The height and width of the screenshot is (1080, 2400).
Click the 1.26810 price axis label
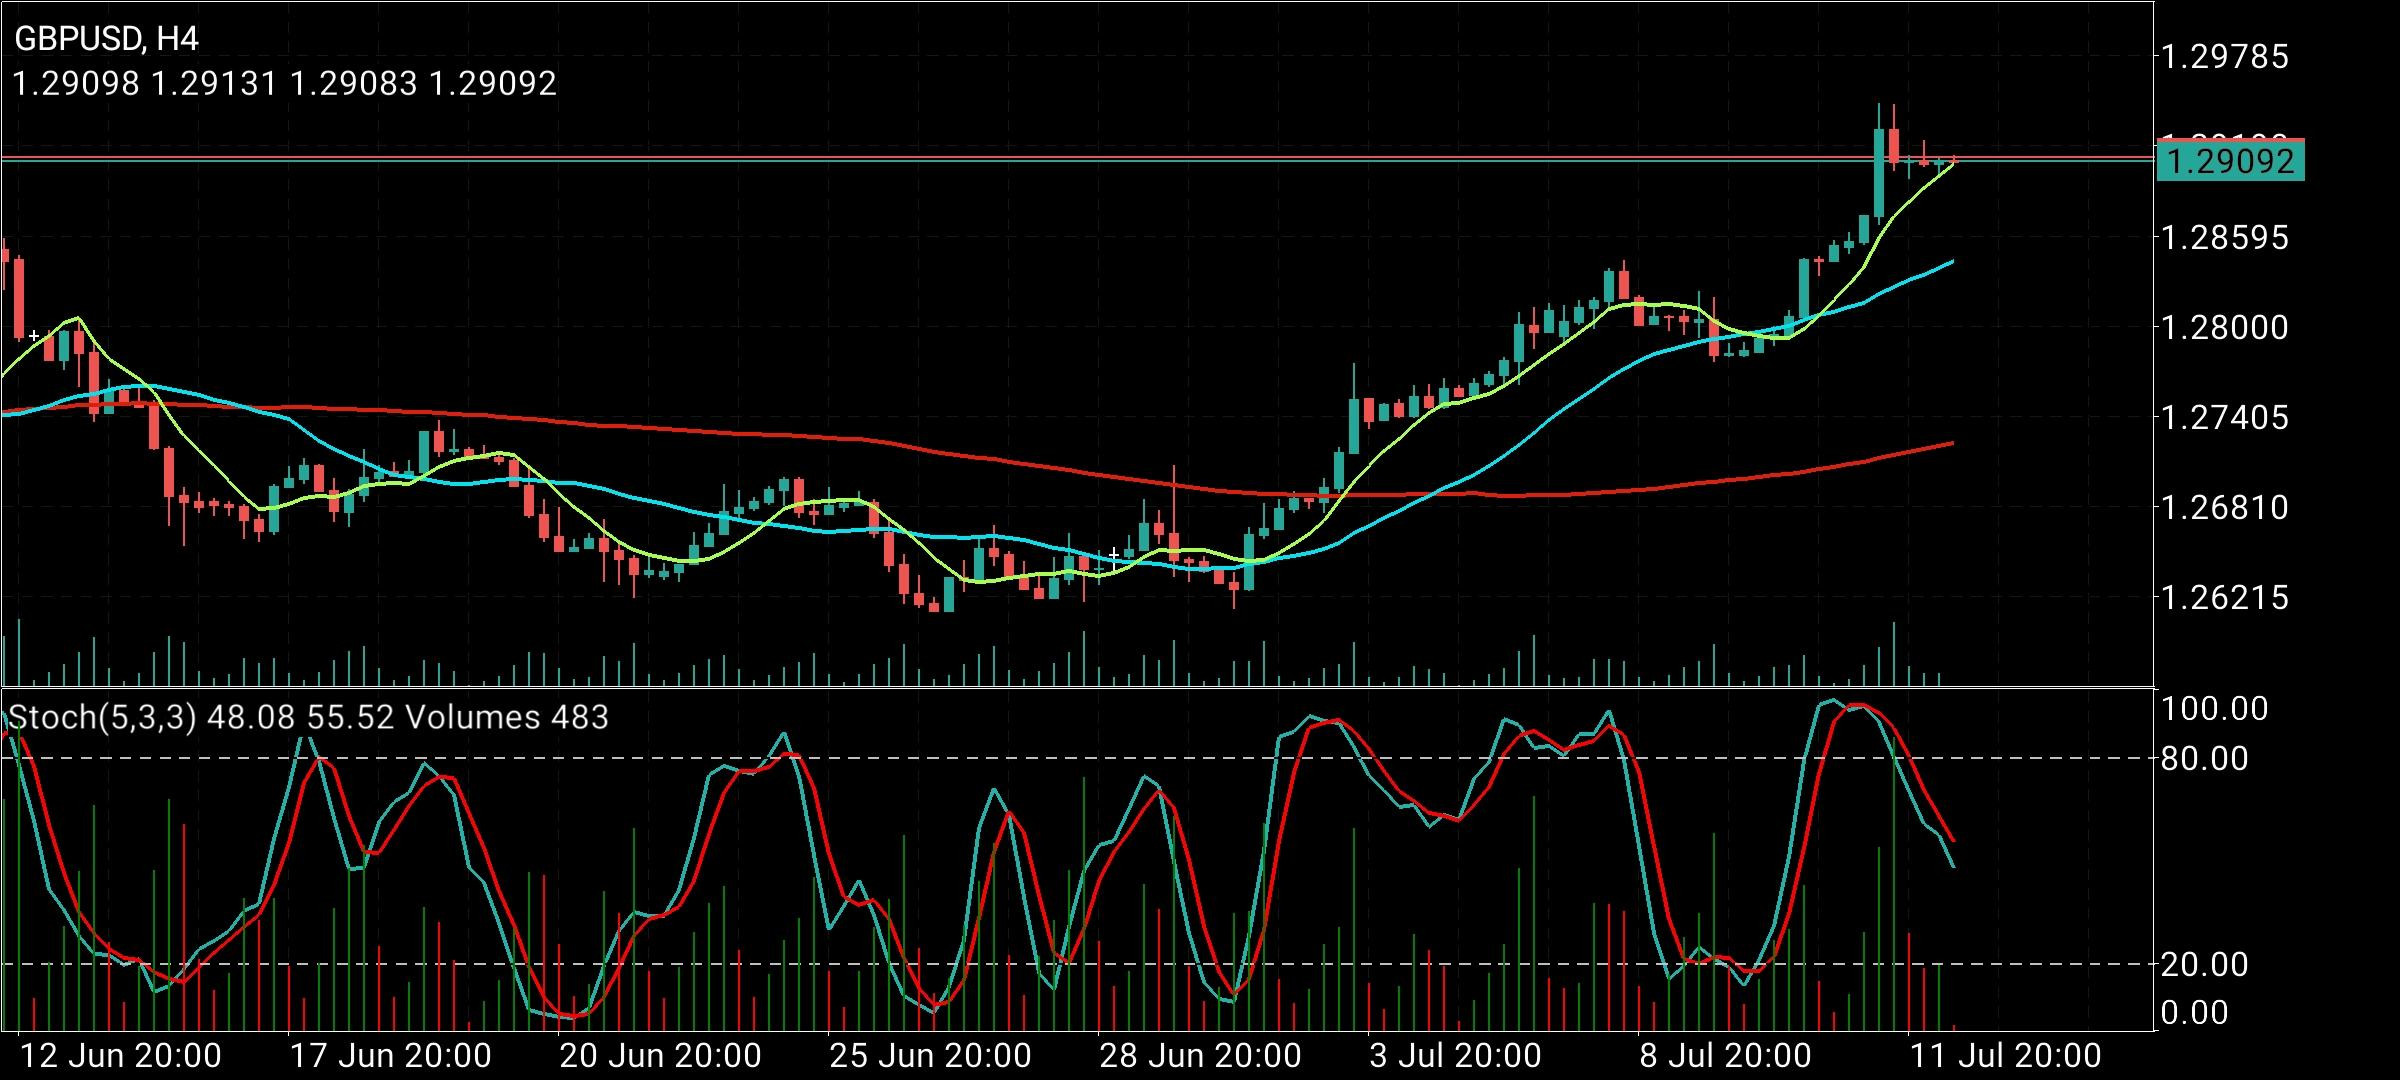coord(2224,508)
